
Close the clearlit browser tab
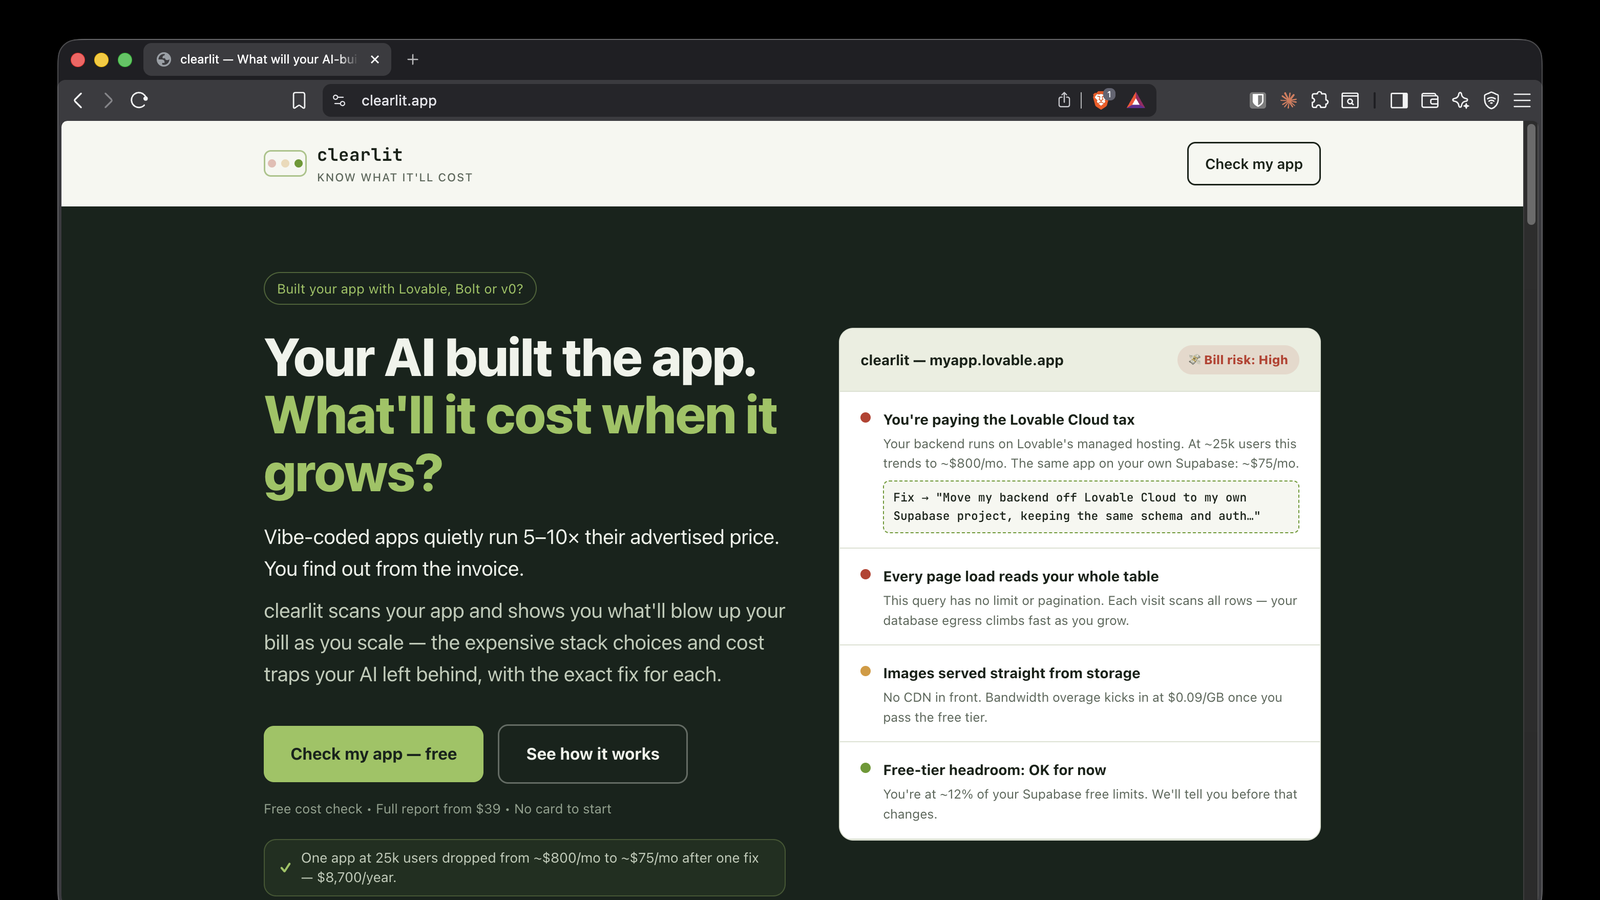click(x=375, y=60)
